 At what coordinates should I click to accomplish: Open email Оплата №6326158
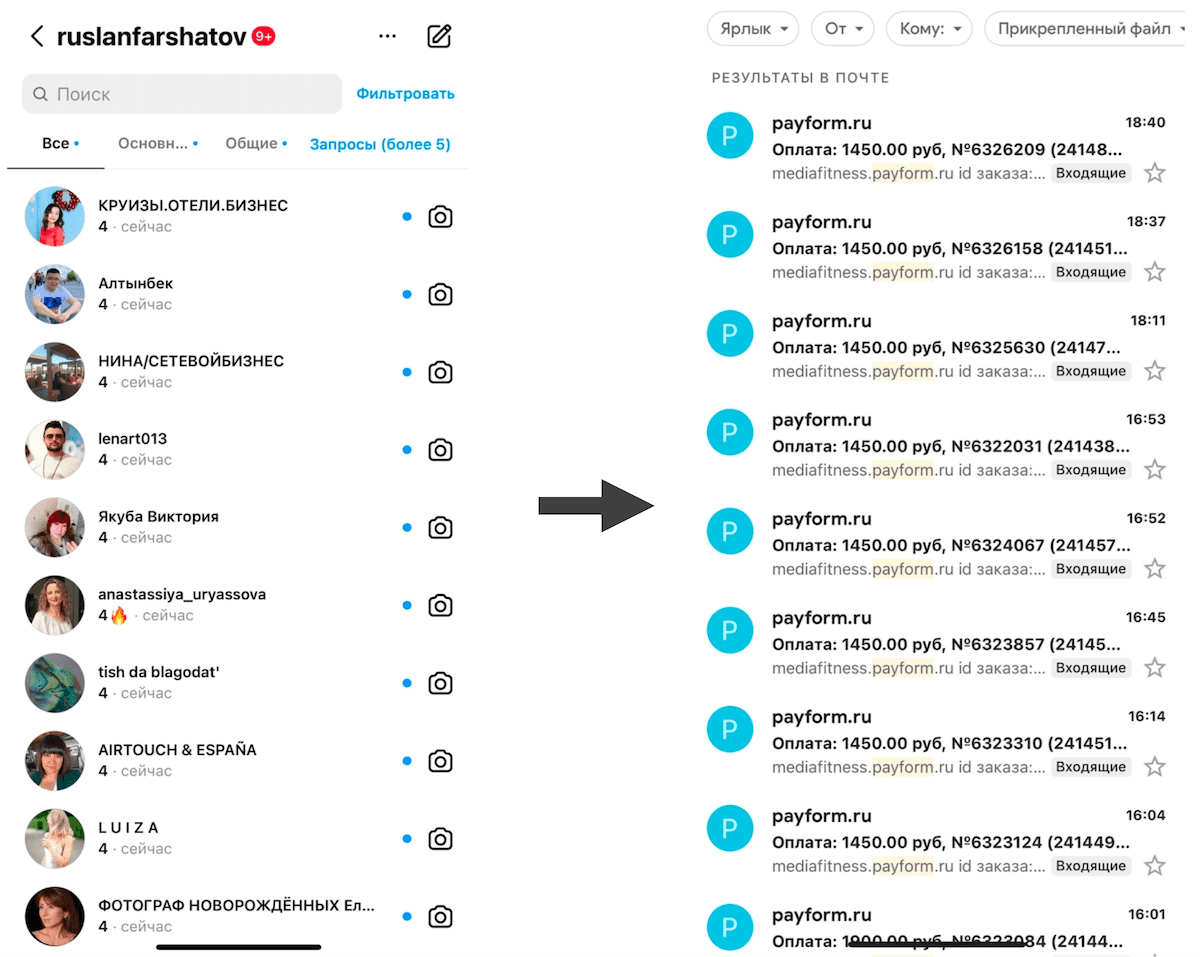[952, 248]
